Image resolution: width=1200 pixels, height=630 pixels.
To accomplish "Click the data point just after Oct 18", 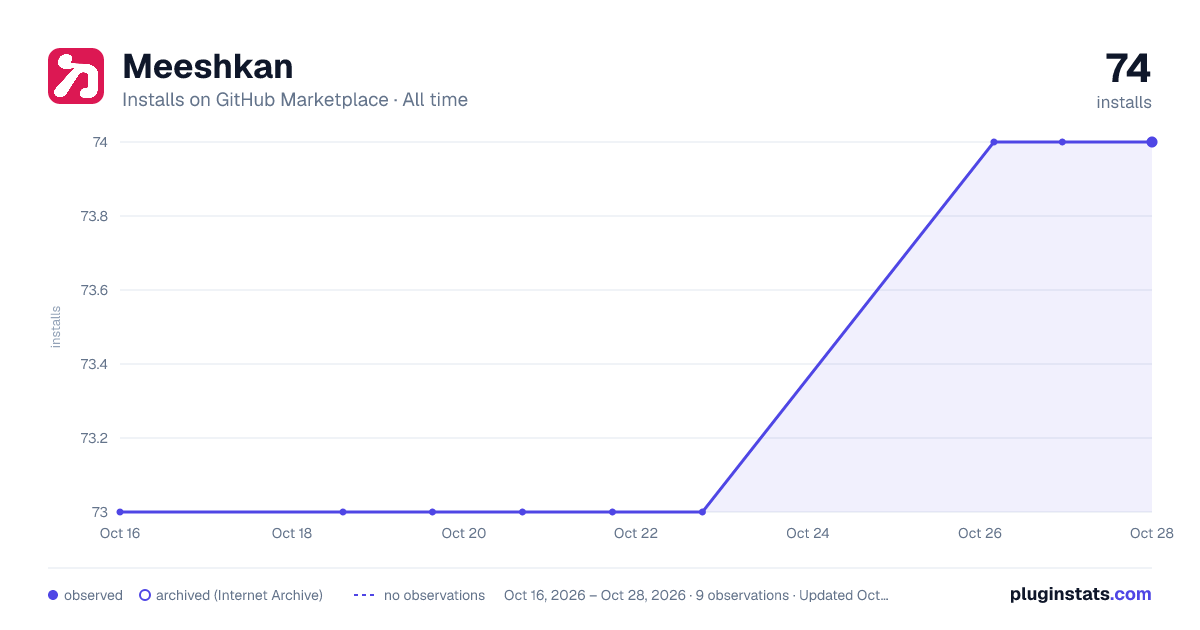I will (343, 512).
